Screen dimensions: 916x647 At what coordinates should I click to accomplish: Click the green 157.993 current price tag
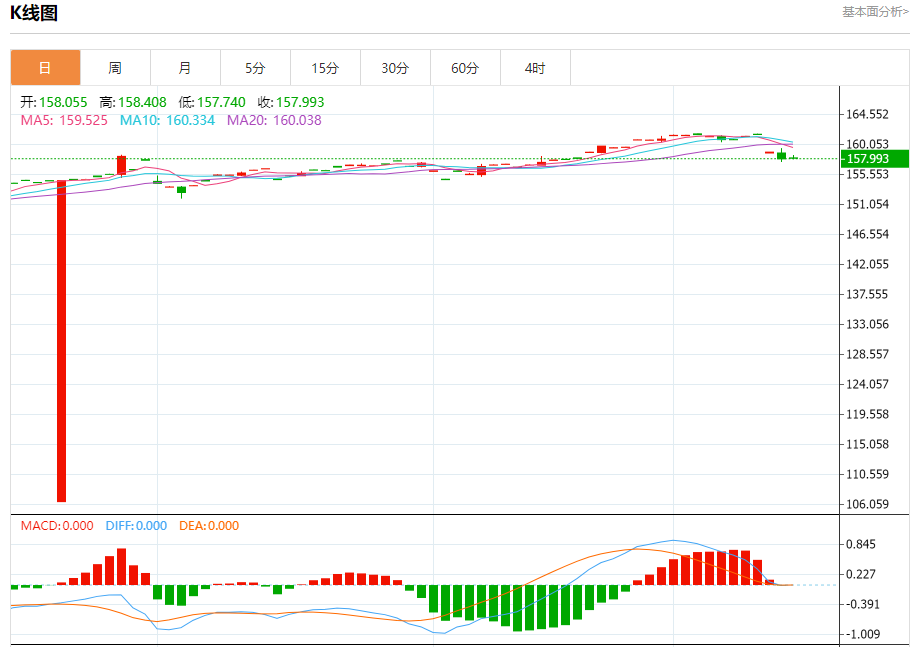tap(873, 159)
